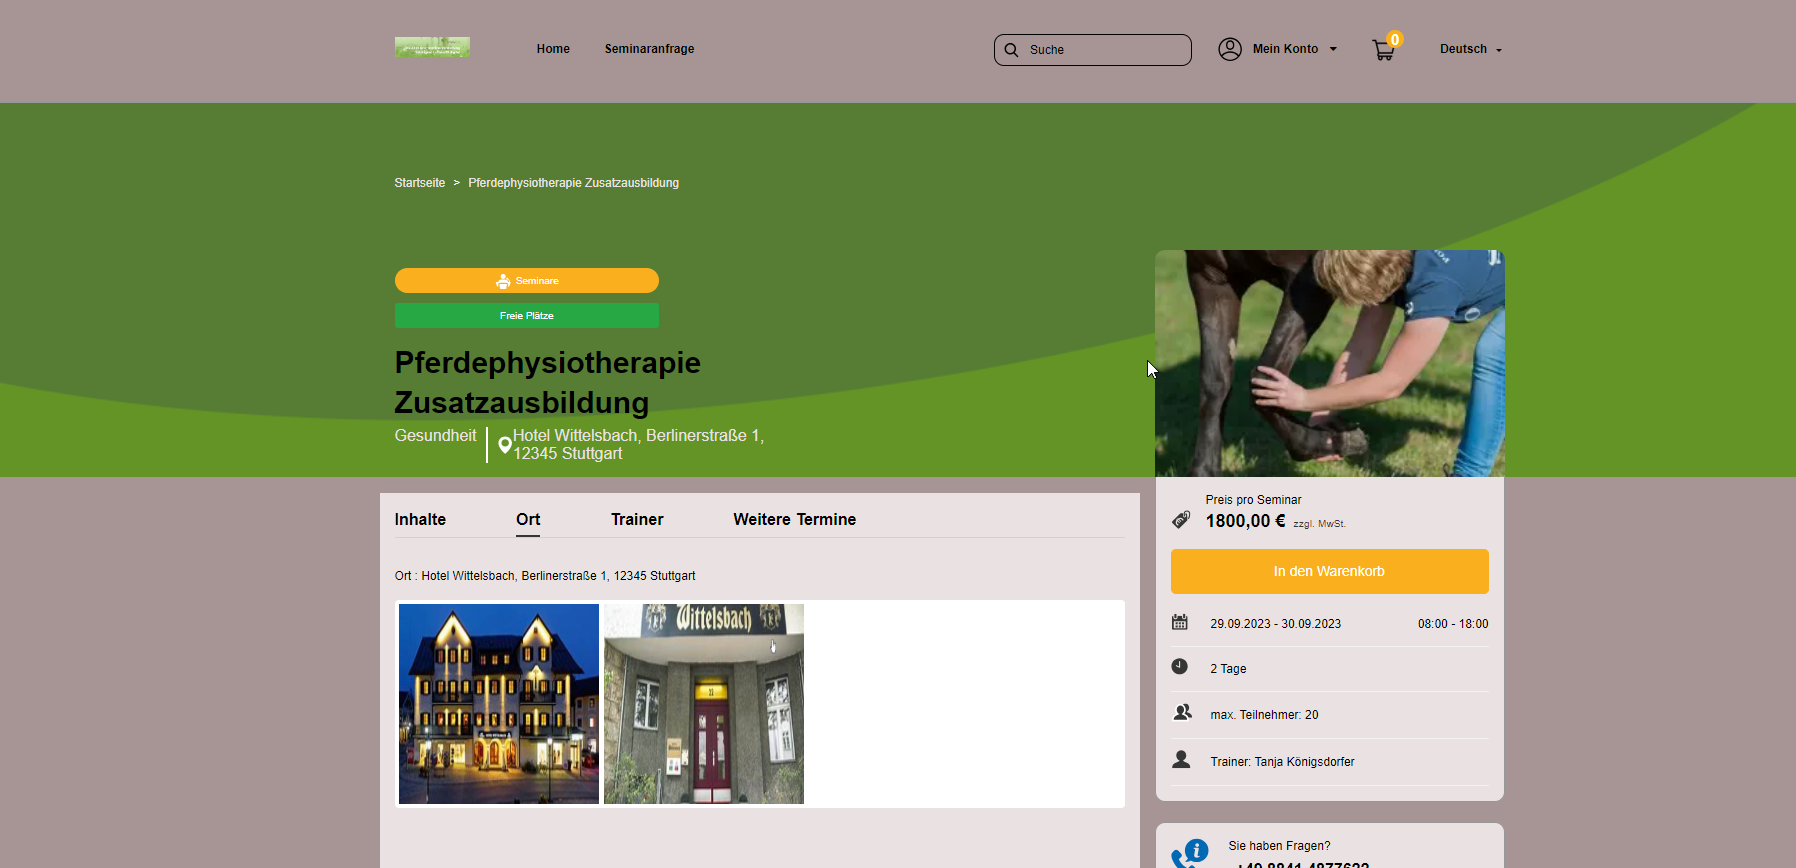
Task: Expand the Mein Konto dropdown
Action: click(x=1294, y=49)
